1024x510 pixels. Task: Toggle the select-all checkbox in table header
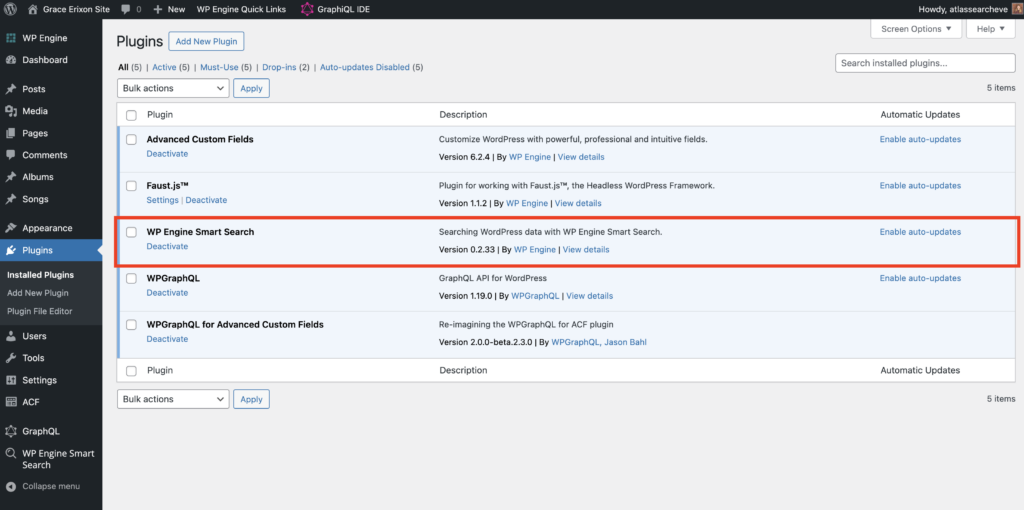[x=131, y=115]
